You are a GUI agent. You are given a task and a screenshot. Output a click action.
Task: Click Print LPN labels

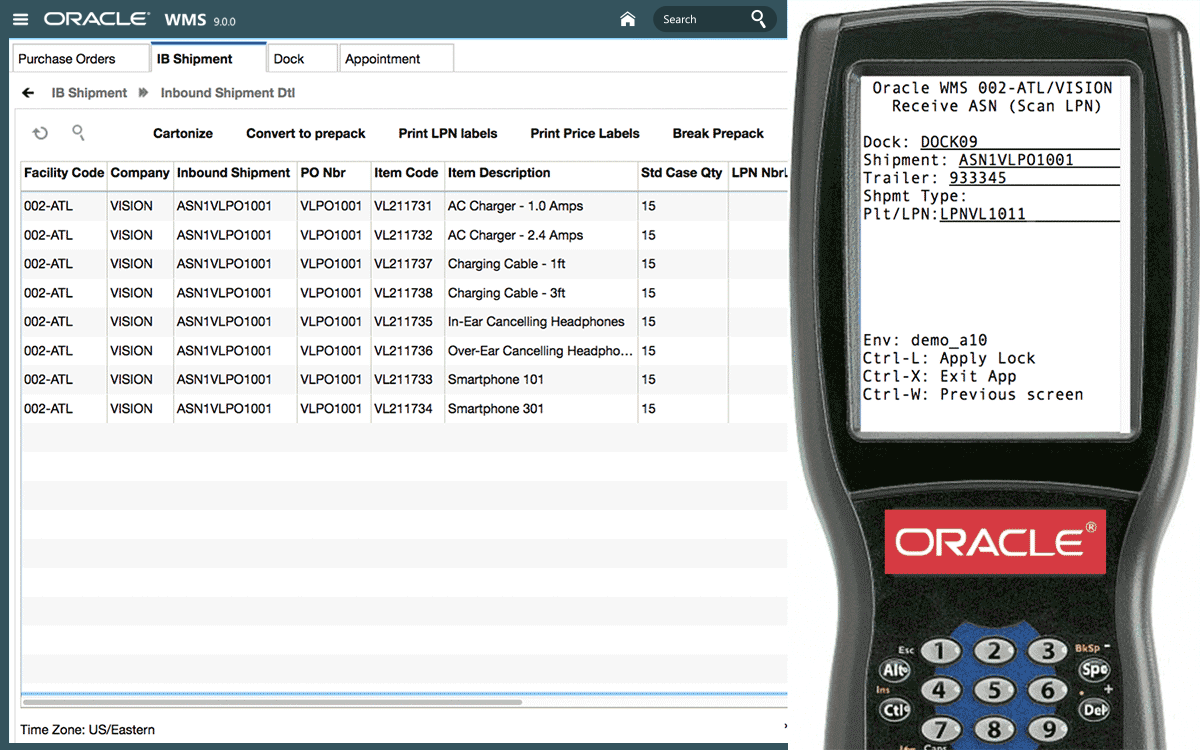pyautogui.click(x=448, y=133)
